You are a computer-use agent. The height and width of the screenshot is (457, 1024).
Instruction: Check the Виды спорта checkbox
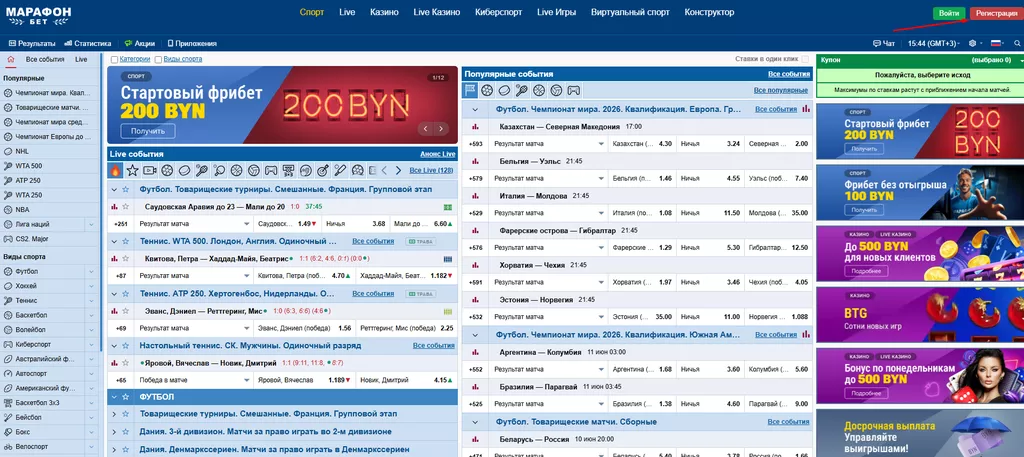157,60
